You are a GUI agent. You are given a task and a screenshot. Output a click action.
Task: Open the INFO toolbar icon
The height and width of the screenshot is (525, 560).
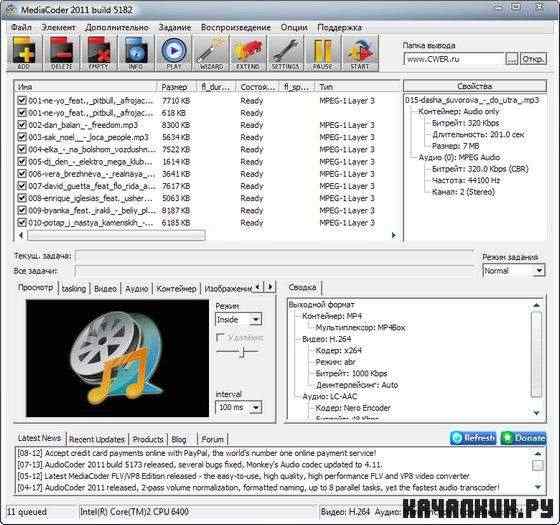[x=136, y=53]
